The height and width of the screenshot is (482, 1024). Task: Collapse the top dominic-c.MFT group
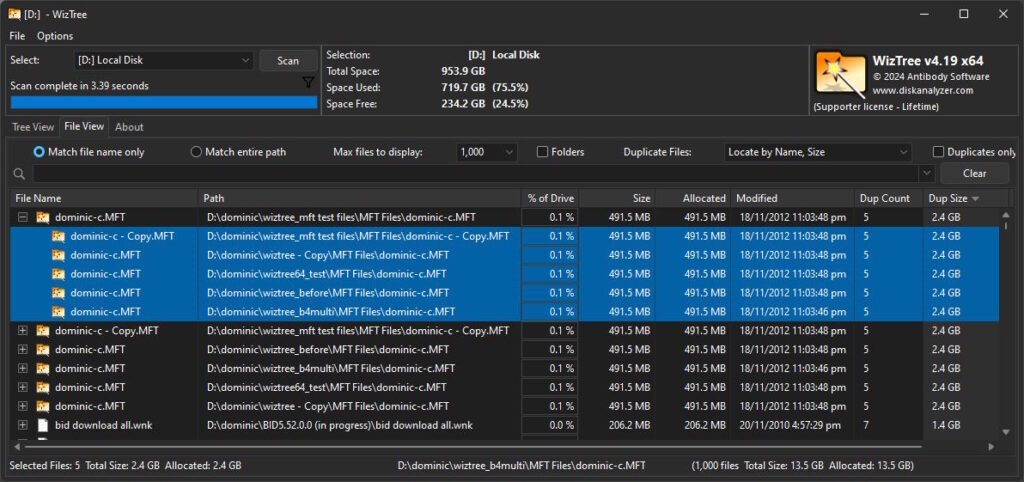[23, 217]
